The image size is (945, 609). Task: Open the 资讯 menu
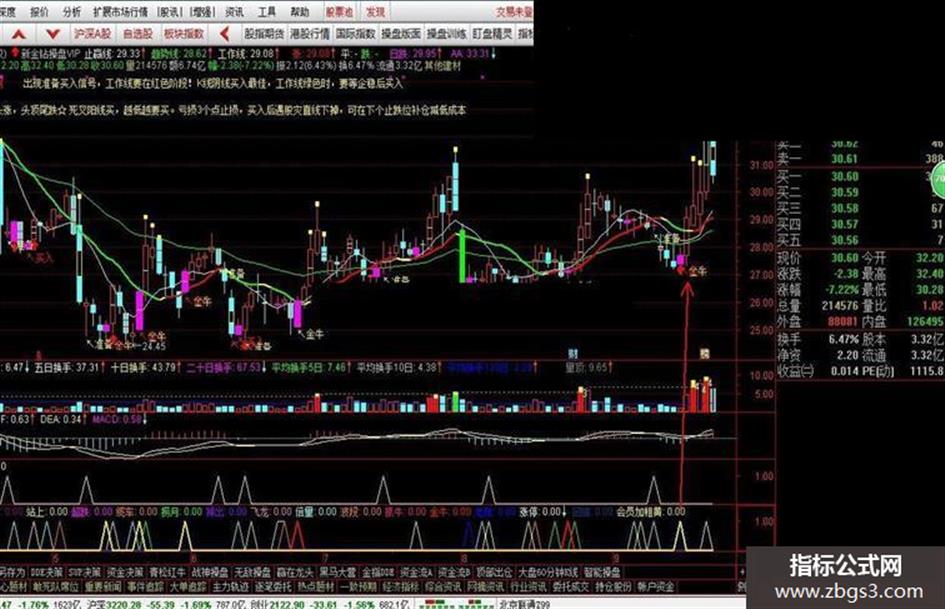234,11
